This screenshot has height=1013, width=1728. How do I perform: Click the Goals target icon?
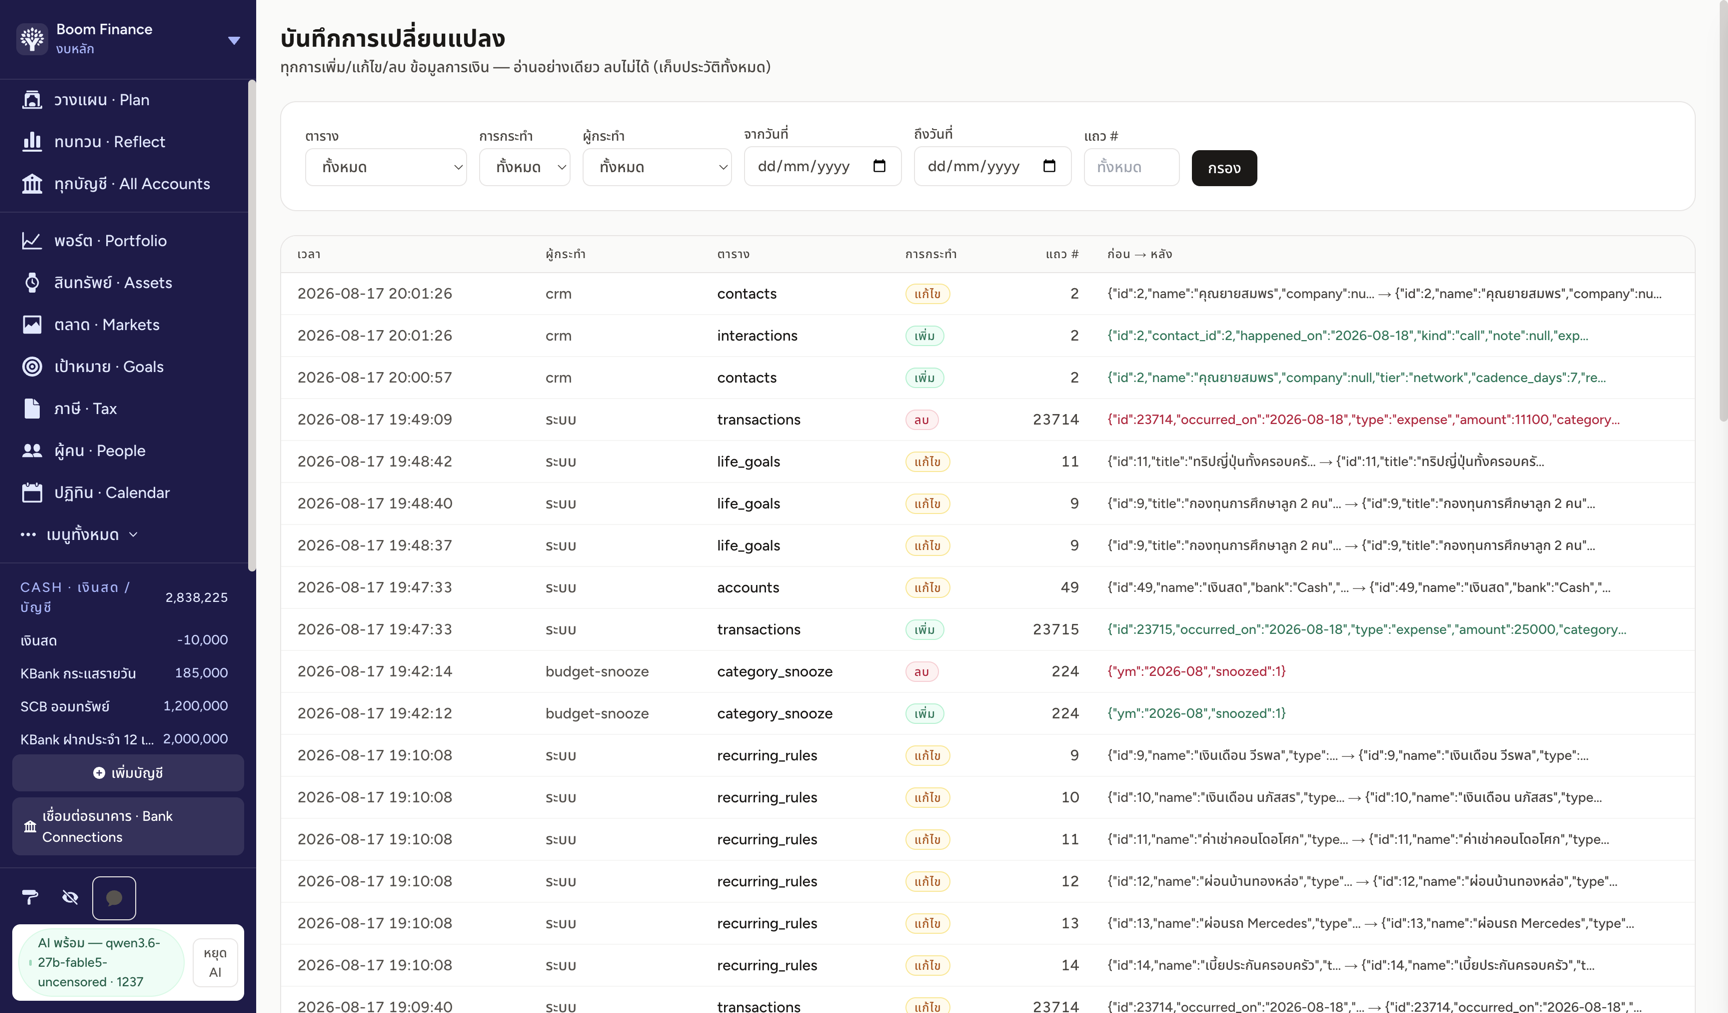pyautogui.click(x=32, y=366)
